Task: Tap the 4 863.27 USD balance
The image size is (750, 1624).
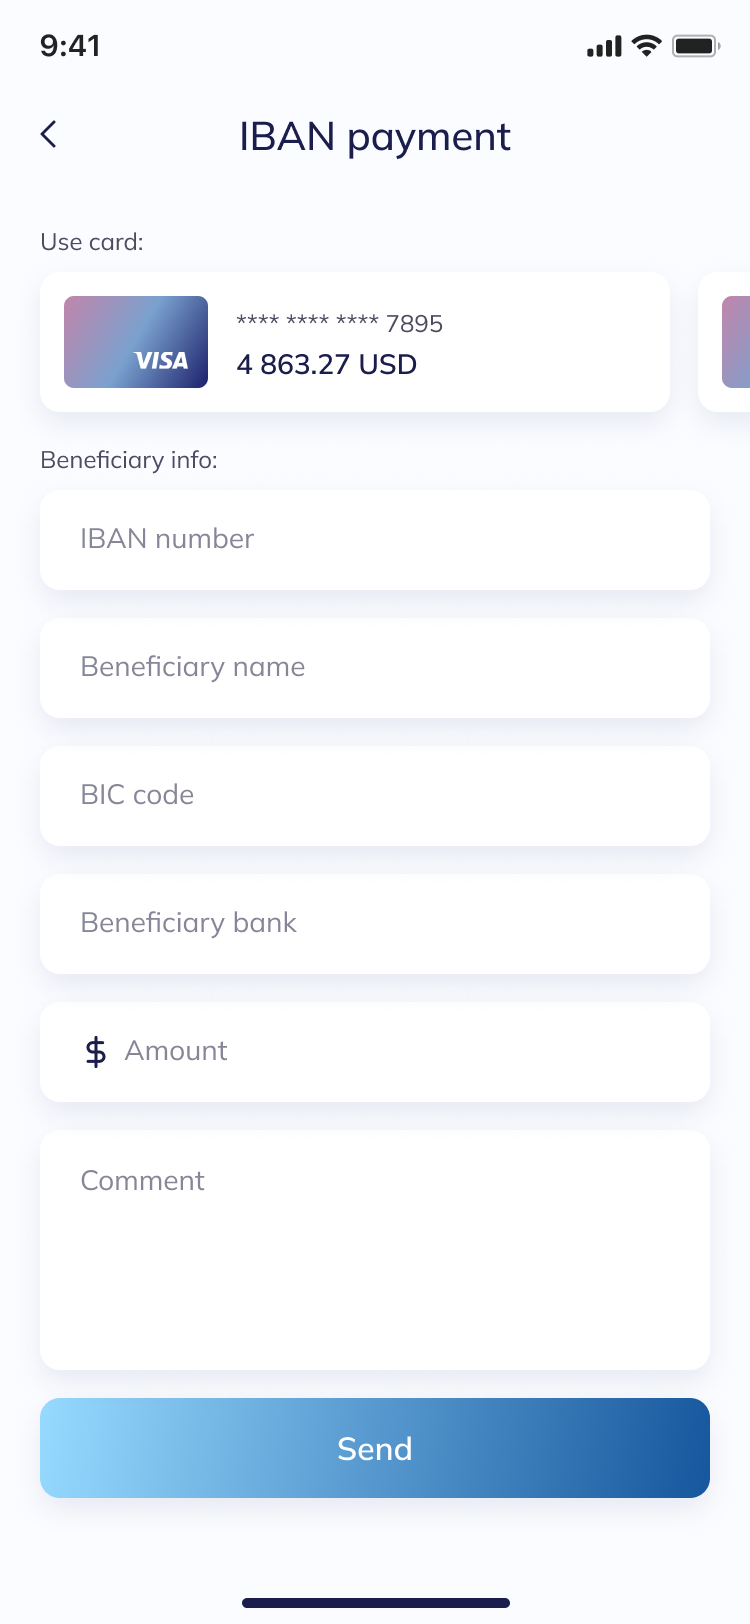Action: pyautogui.click(x=326, y=365)
